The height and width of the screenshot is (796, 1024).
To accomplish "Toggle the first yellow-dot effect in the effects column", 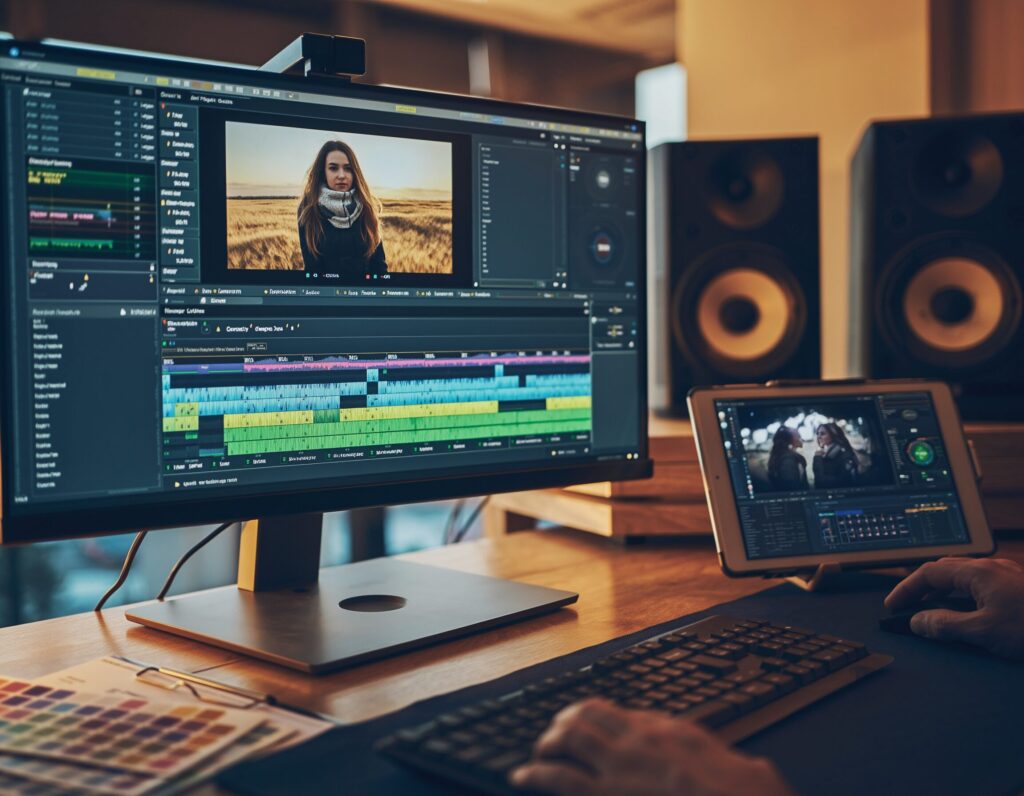I will [x=169, y=116].
